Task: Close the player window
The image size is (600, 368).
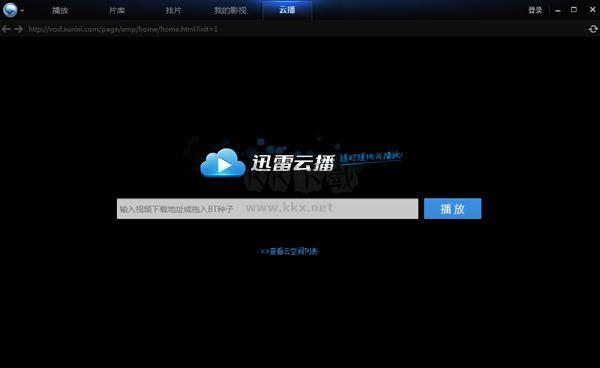Action: (592, 10)
